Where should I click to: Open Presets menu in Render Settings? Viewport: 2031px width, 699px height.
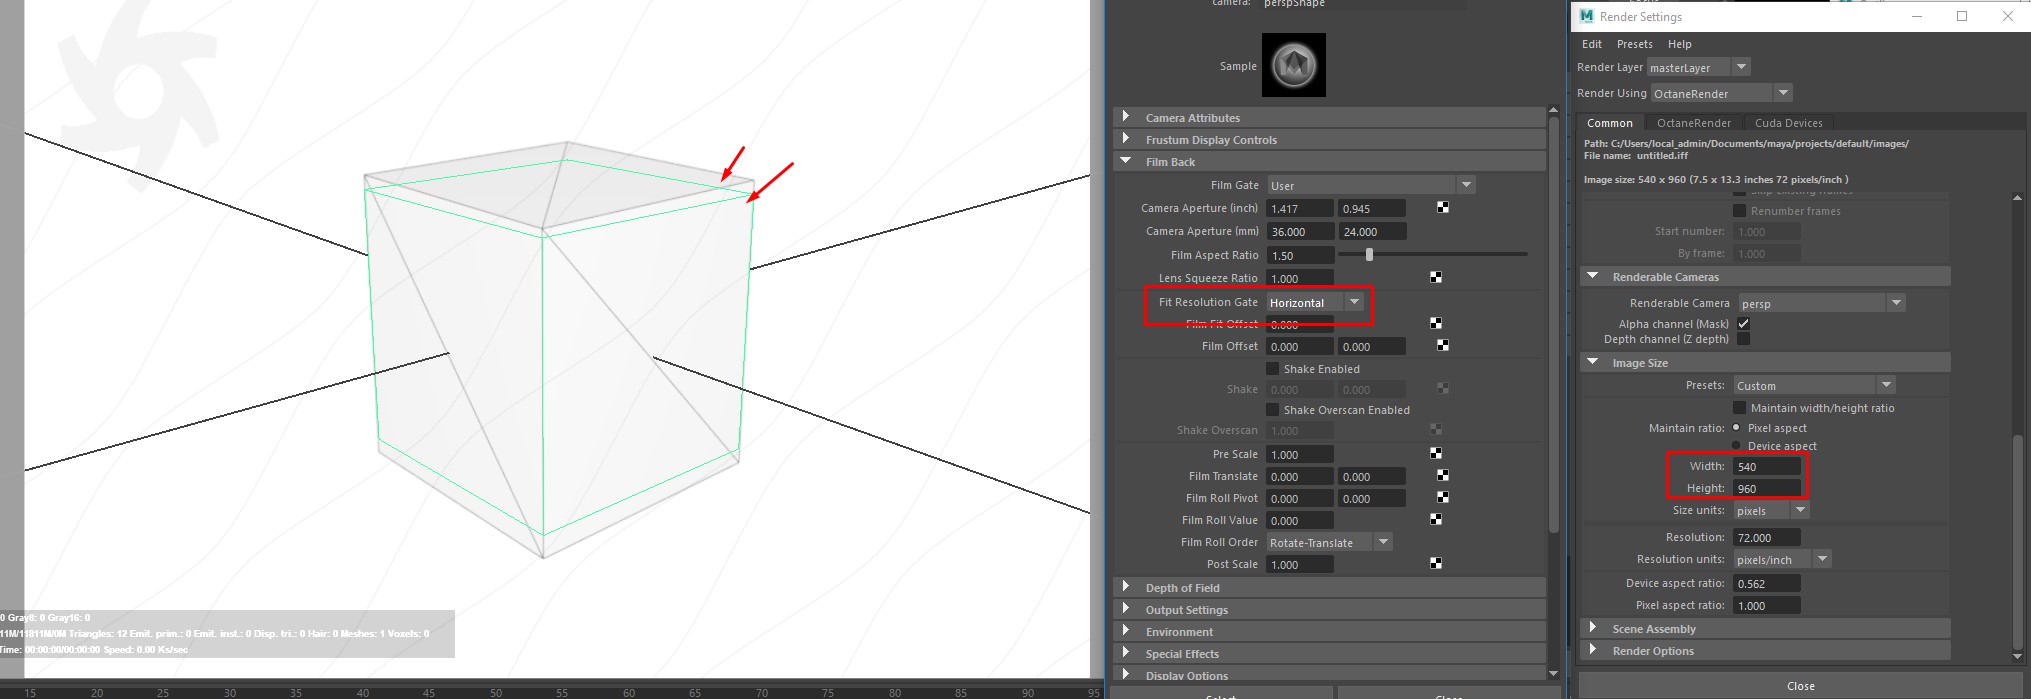[1634, 44]
